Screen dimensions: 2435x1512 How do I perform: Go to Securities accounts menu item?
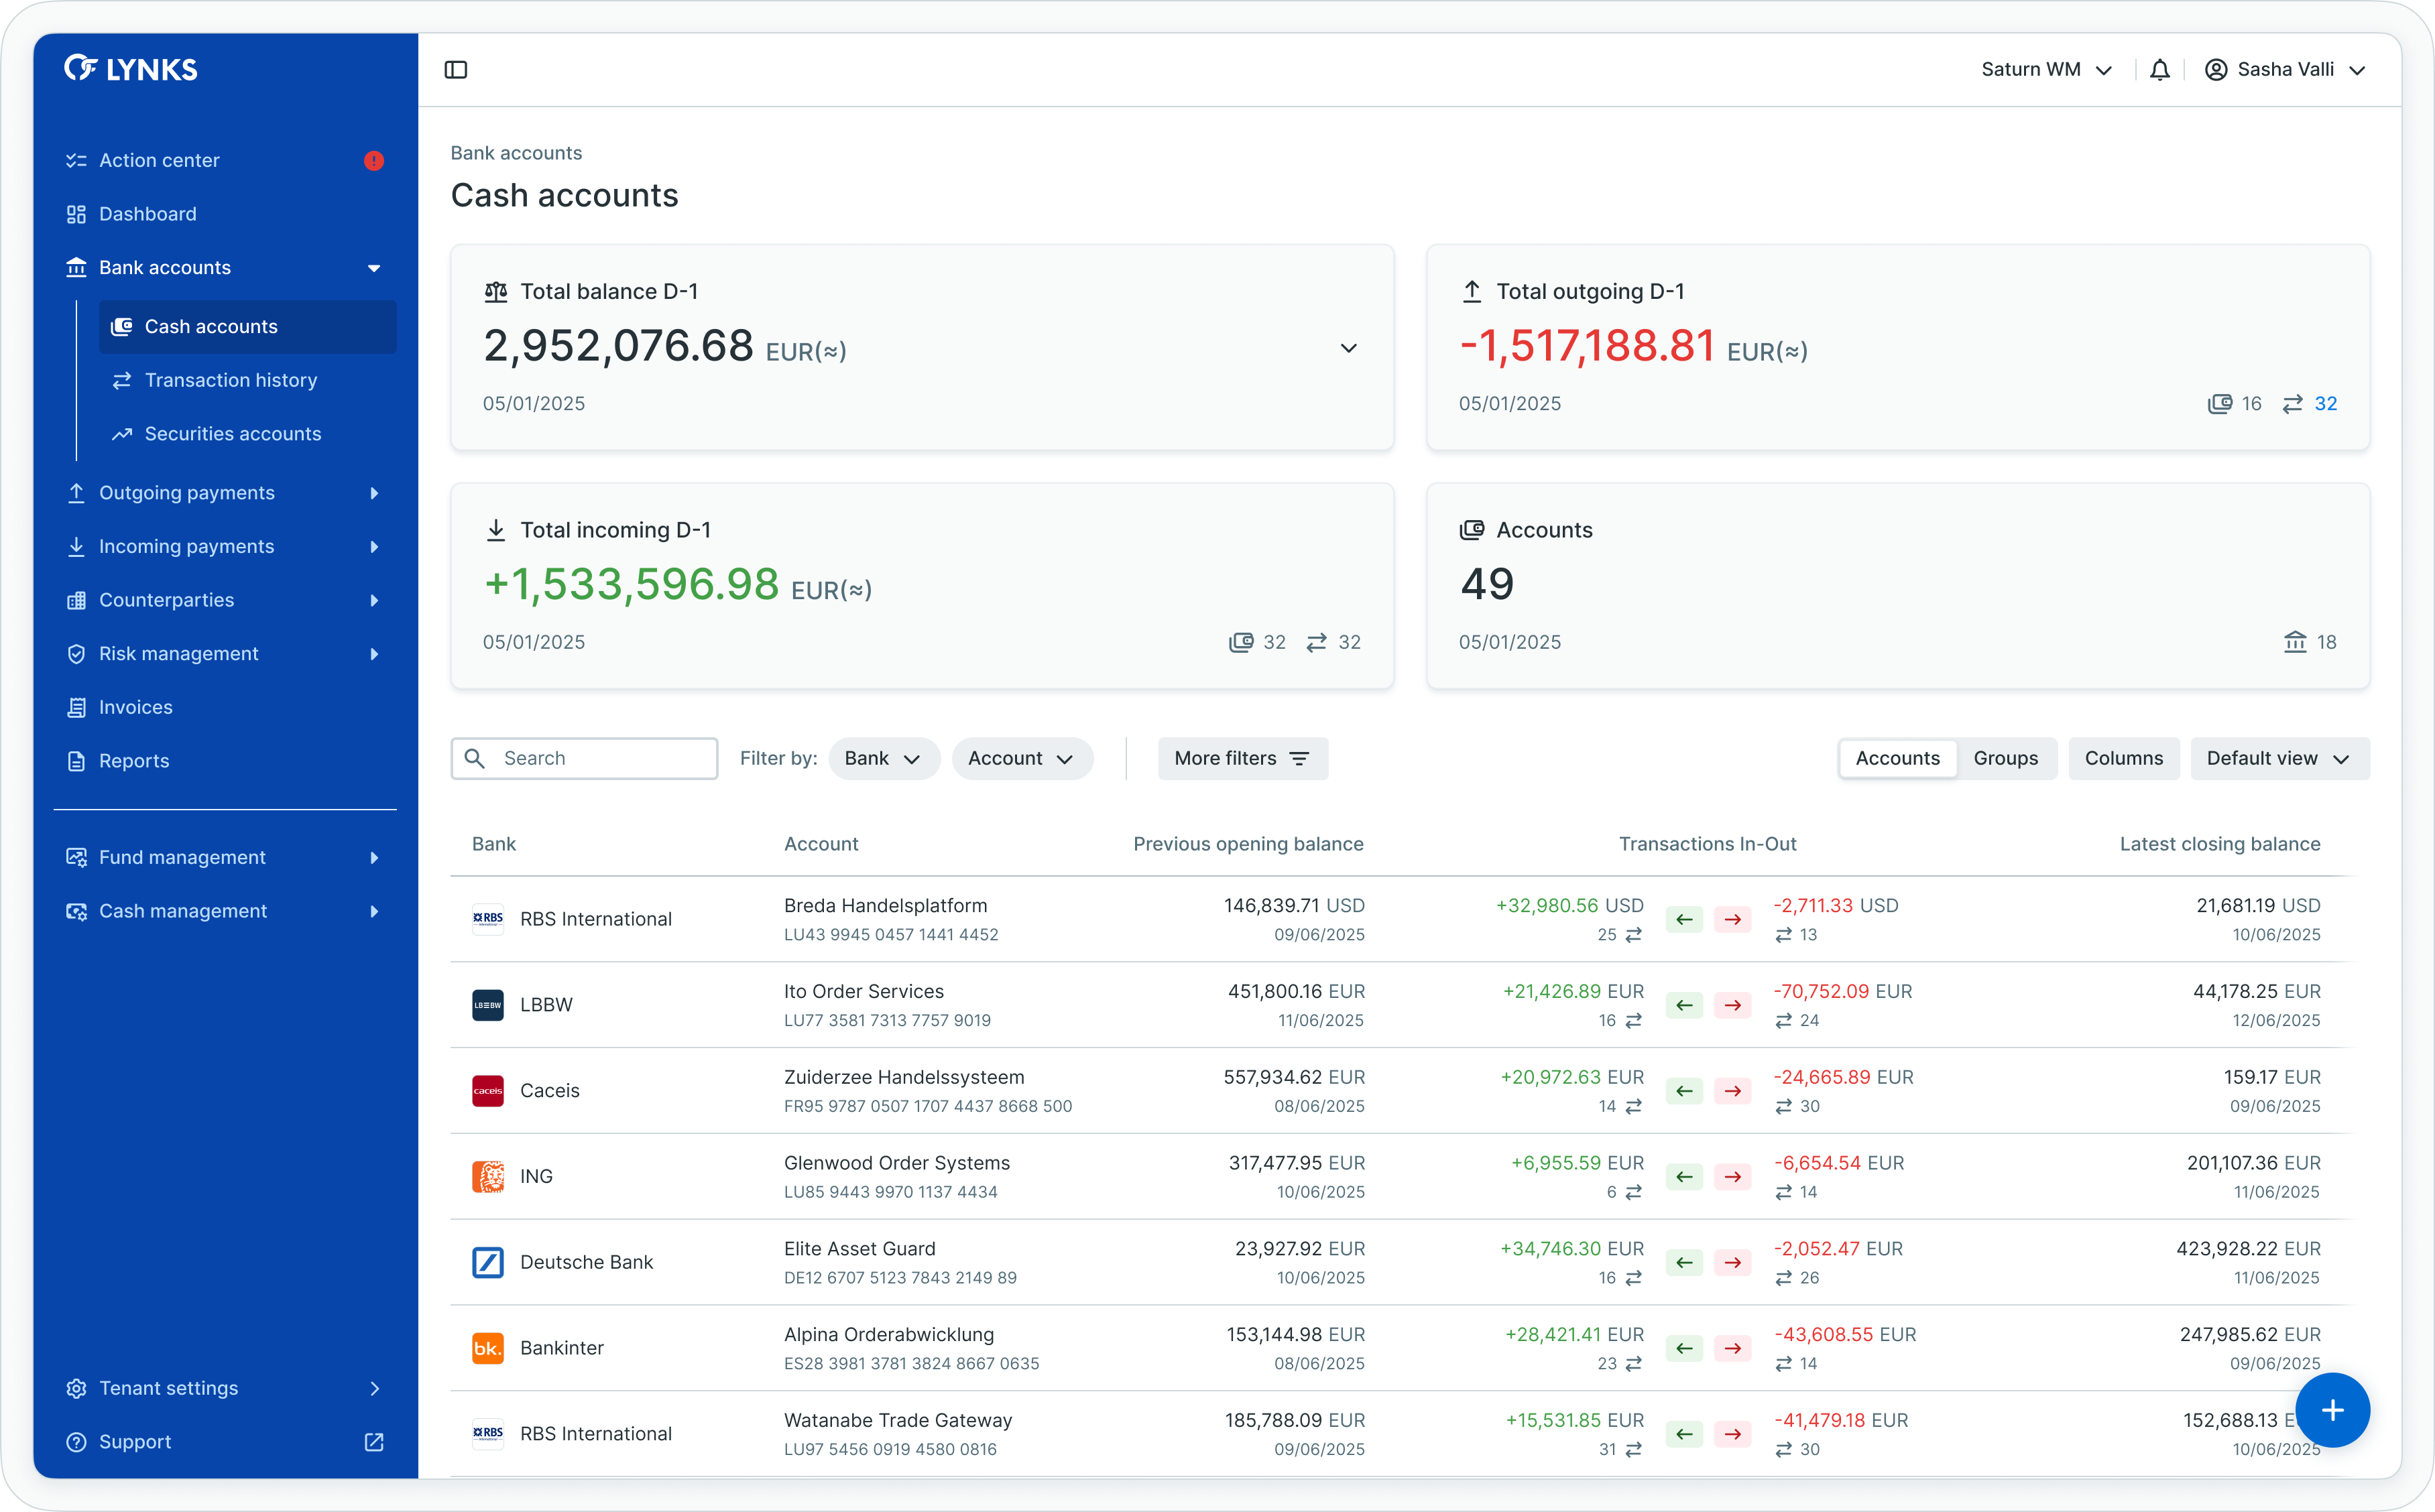[x=232, y=434]
